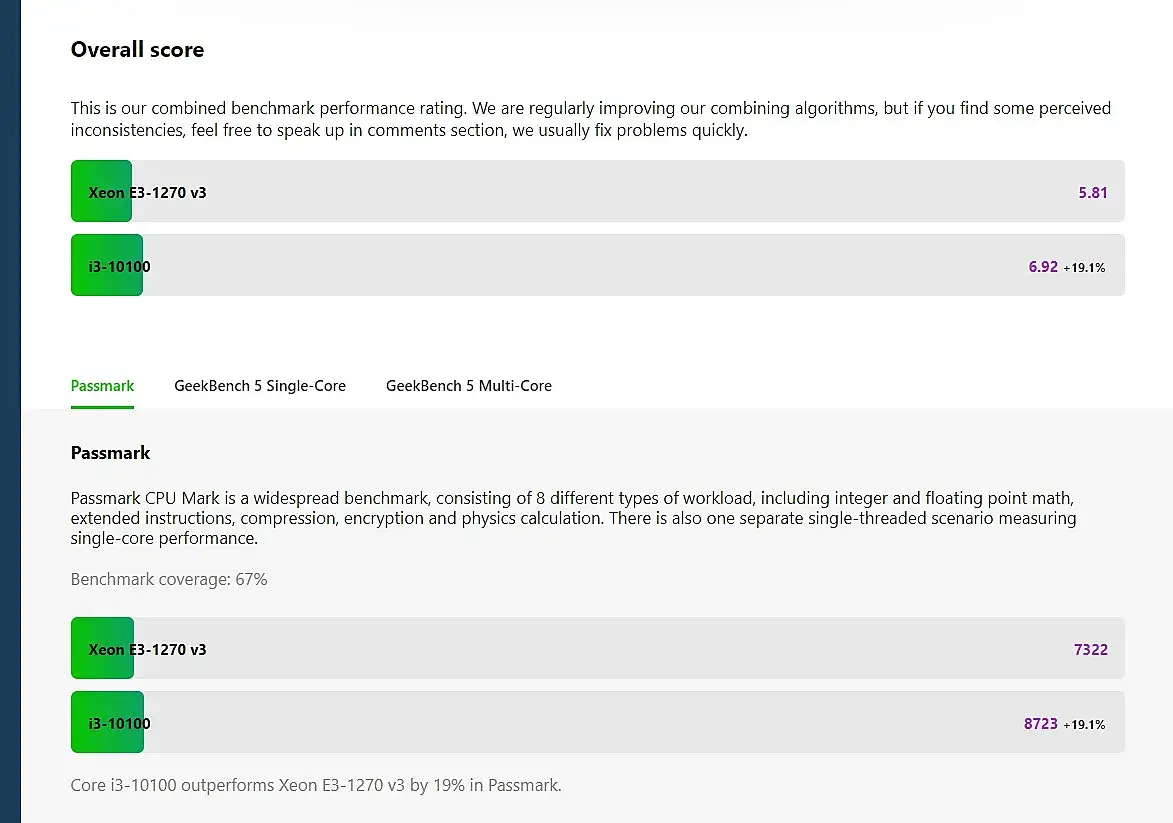Click the 6.92 overall score value

(x=1042, y=267)
